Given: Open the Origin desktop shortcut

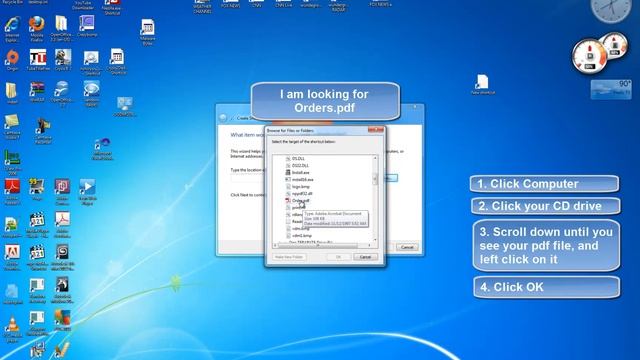Looking at the screenshot, I should [12, 60].
